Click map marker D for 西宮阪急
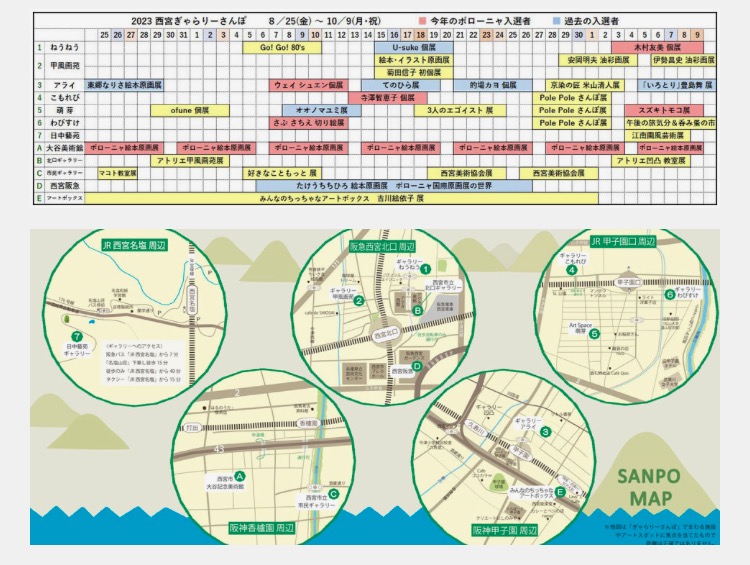 point(417,366)
